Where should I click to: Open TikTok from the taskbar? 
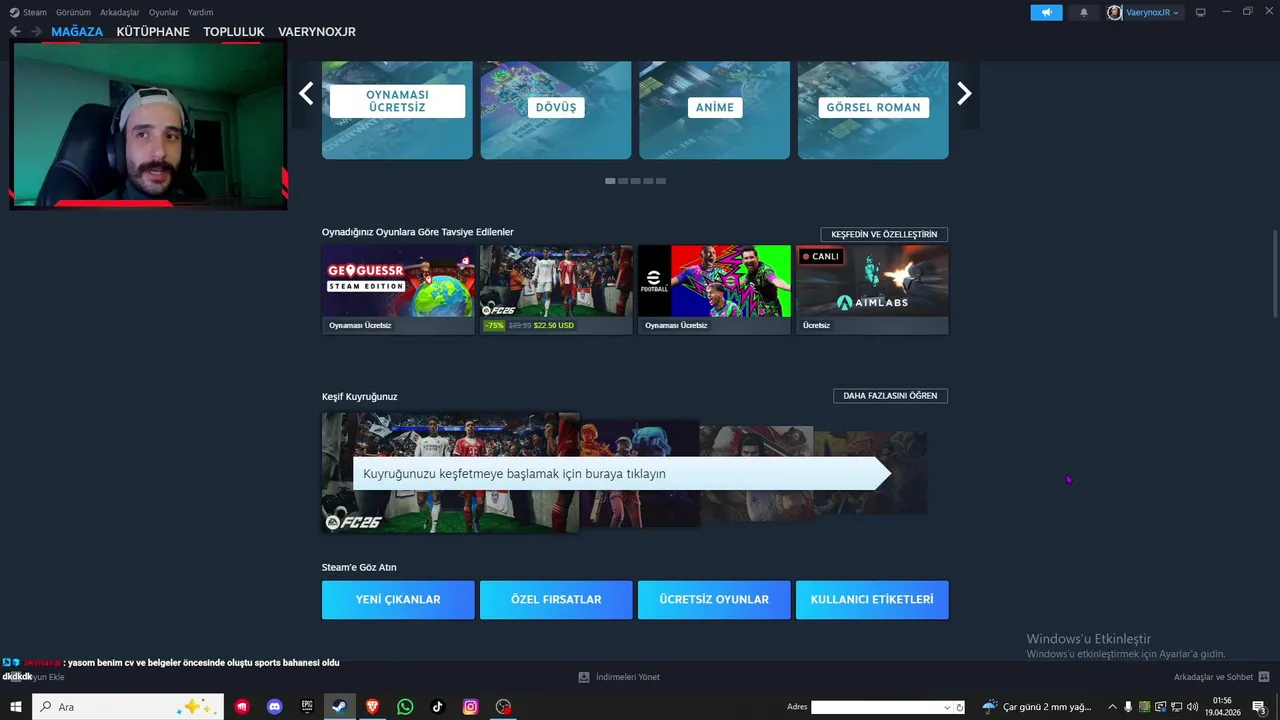437,707
